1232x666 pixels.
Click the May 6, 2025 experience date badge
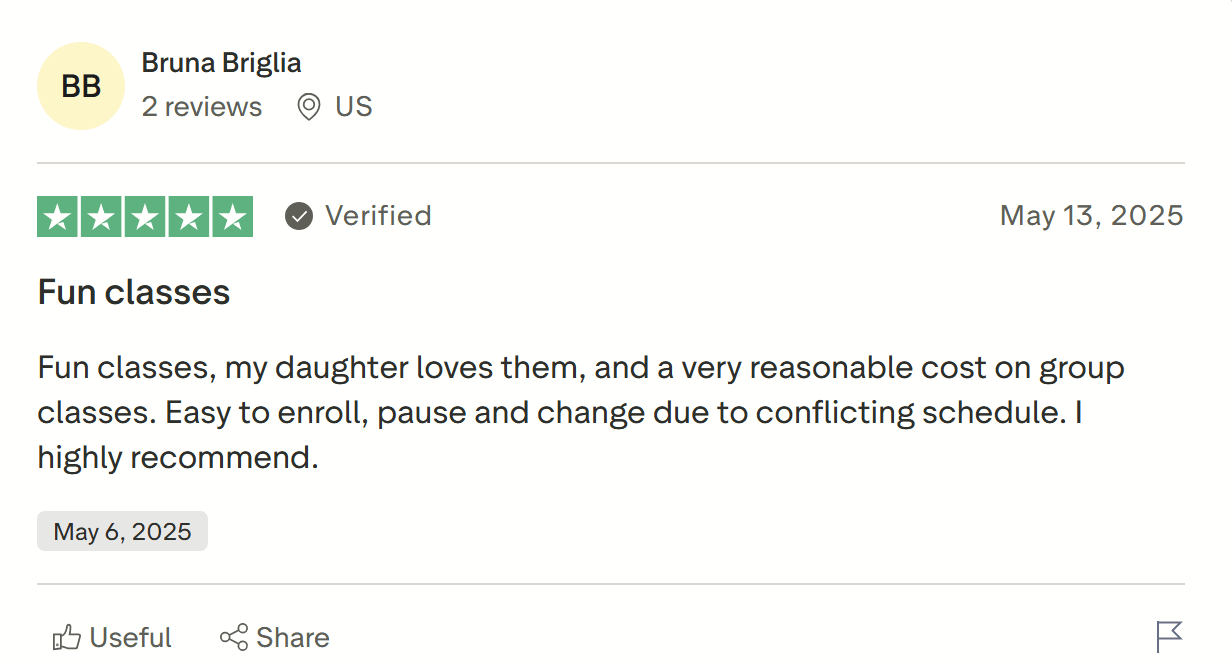pyautogui.click(x=122, y=531)
